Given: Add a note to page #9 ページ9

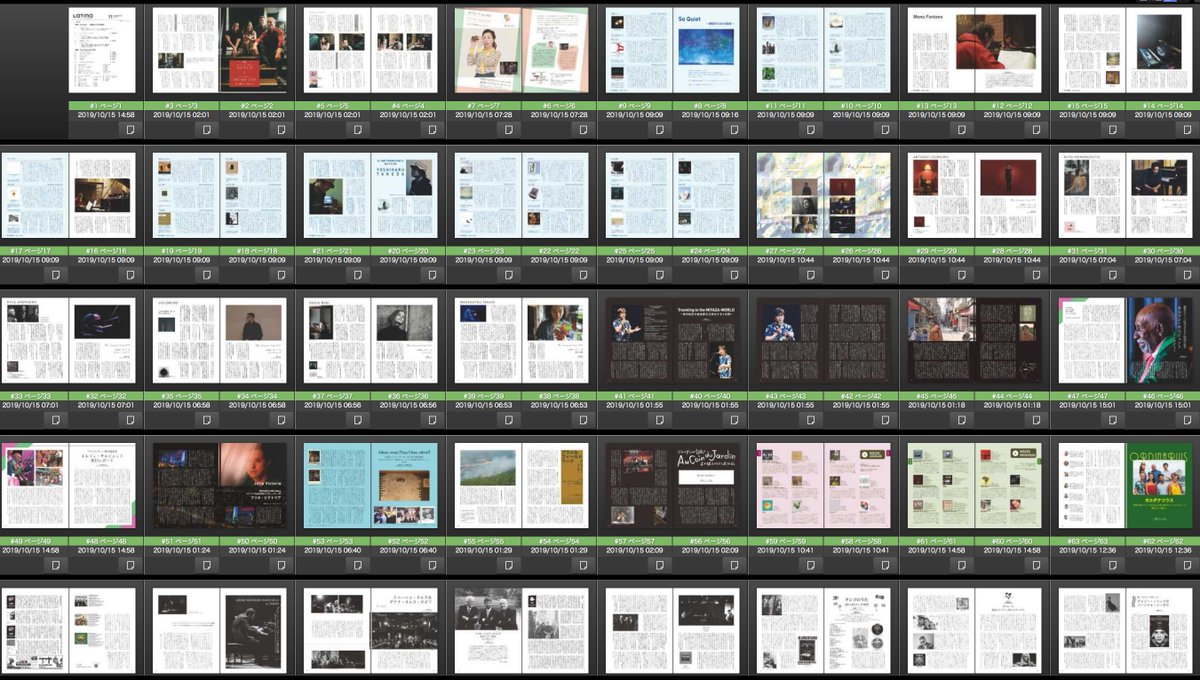Looking at the screenshot, I should click(659, 128).
